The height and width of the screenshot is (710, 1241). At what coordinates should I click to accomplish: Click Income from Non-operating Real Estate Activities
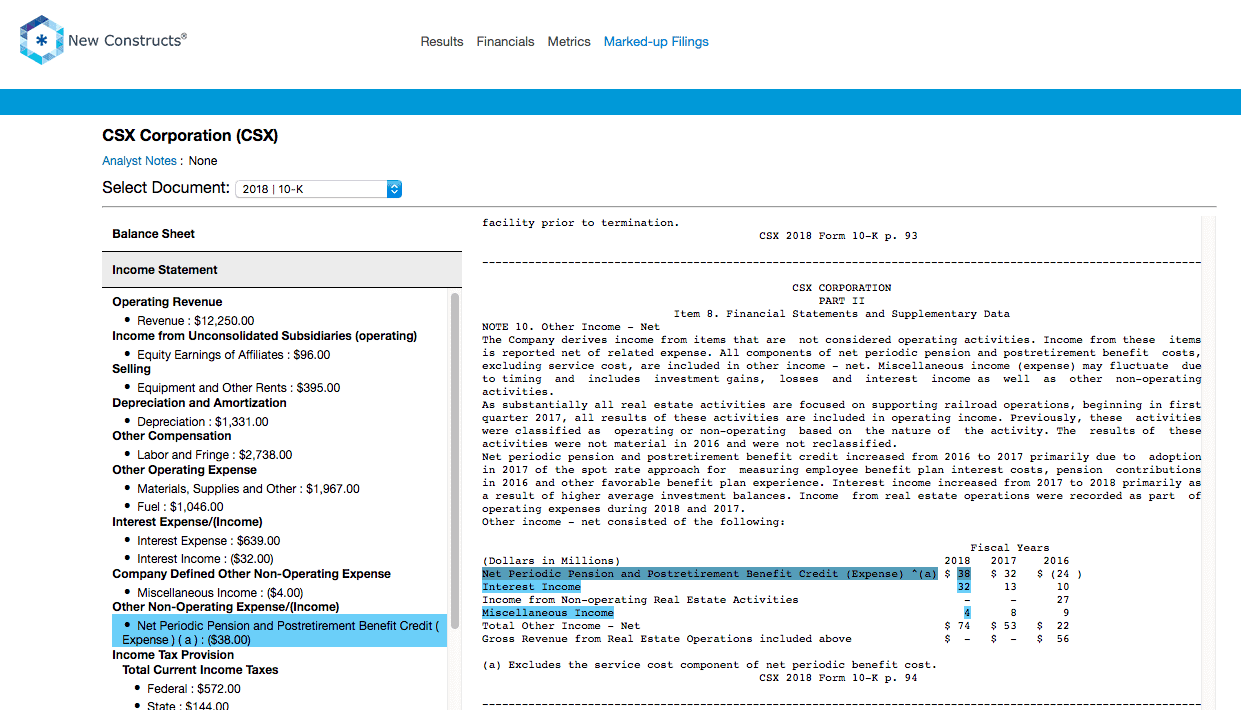640,600
